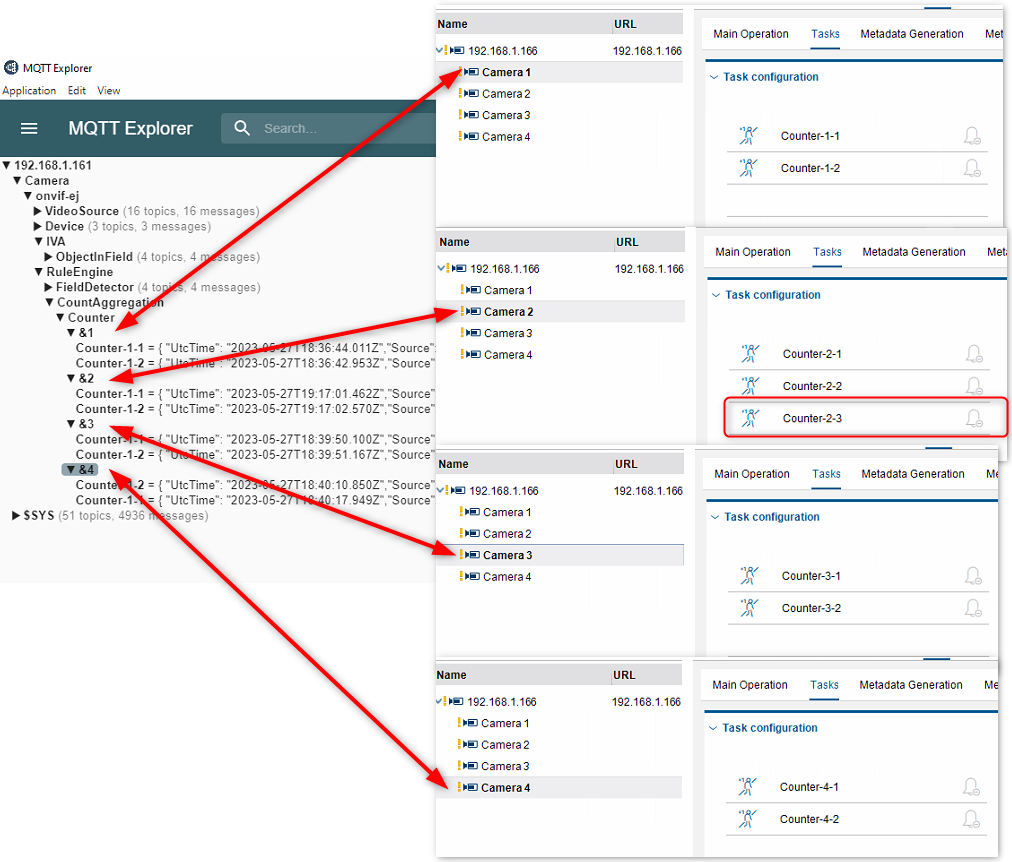The width and height of the screenshot is (1012, 862).
Task: Click the alarm bell icon for Counter-2-2
Action: pos(975,386)
